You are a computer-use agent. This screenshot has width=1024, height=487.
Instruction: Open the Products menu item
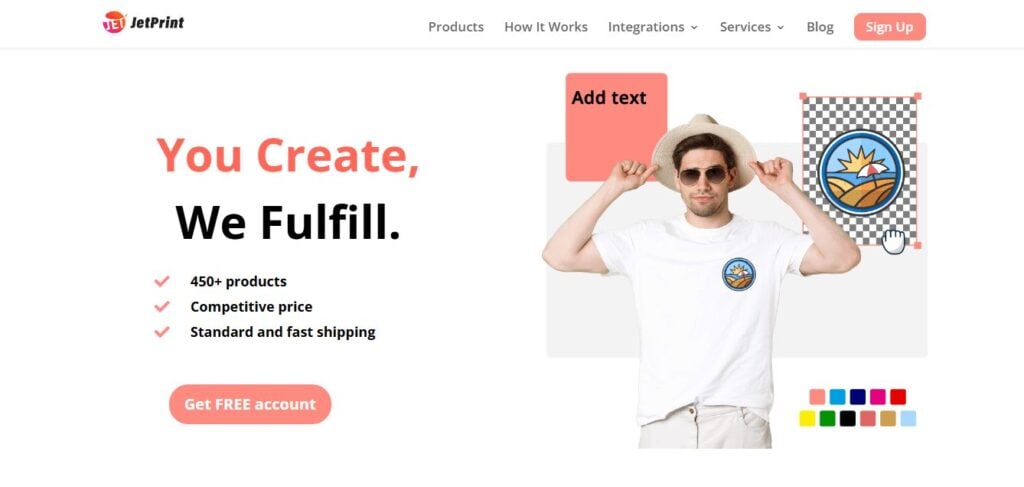(456, 27)
